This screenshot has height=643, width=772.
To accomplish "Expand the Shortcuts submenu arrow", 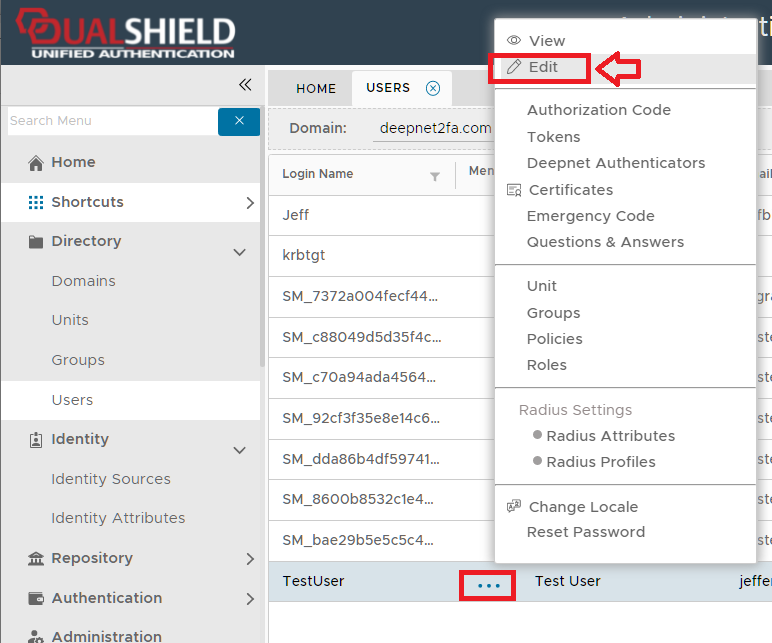I will (249, 203).
